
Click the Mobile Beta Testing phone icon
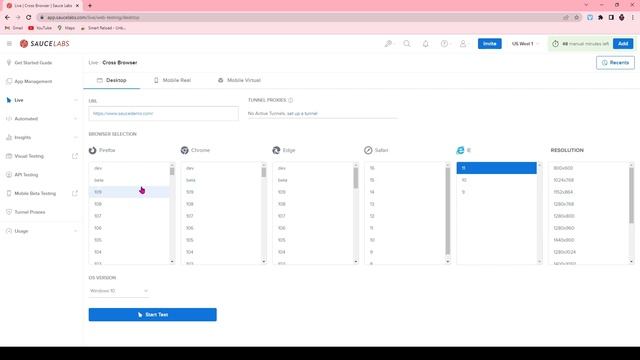point(9,193)
